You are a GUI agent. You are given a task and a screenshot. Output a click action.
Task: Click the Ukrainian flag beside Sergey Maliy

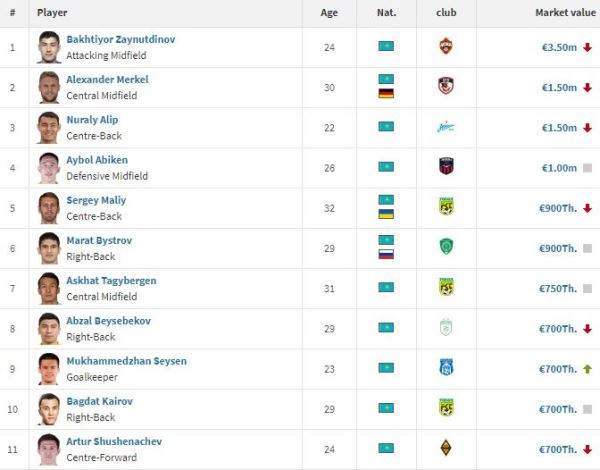click(386, 214)
